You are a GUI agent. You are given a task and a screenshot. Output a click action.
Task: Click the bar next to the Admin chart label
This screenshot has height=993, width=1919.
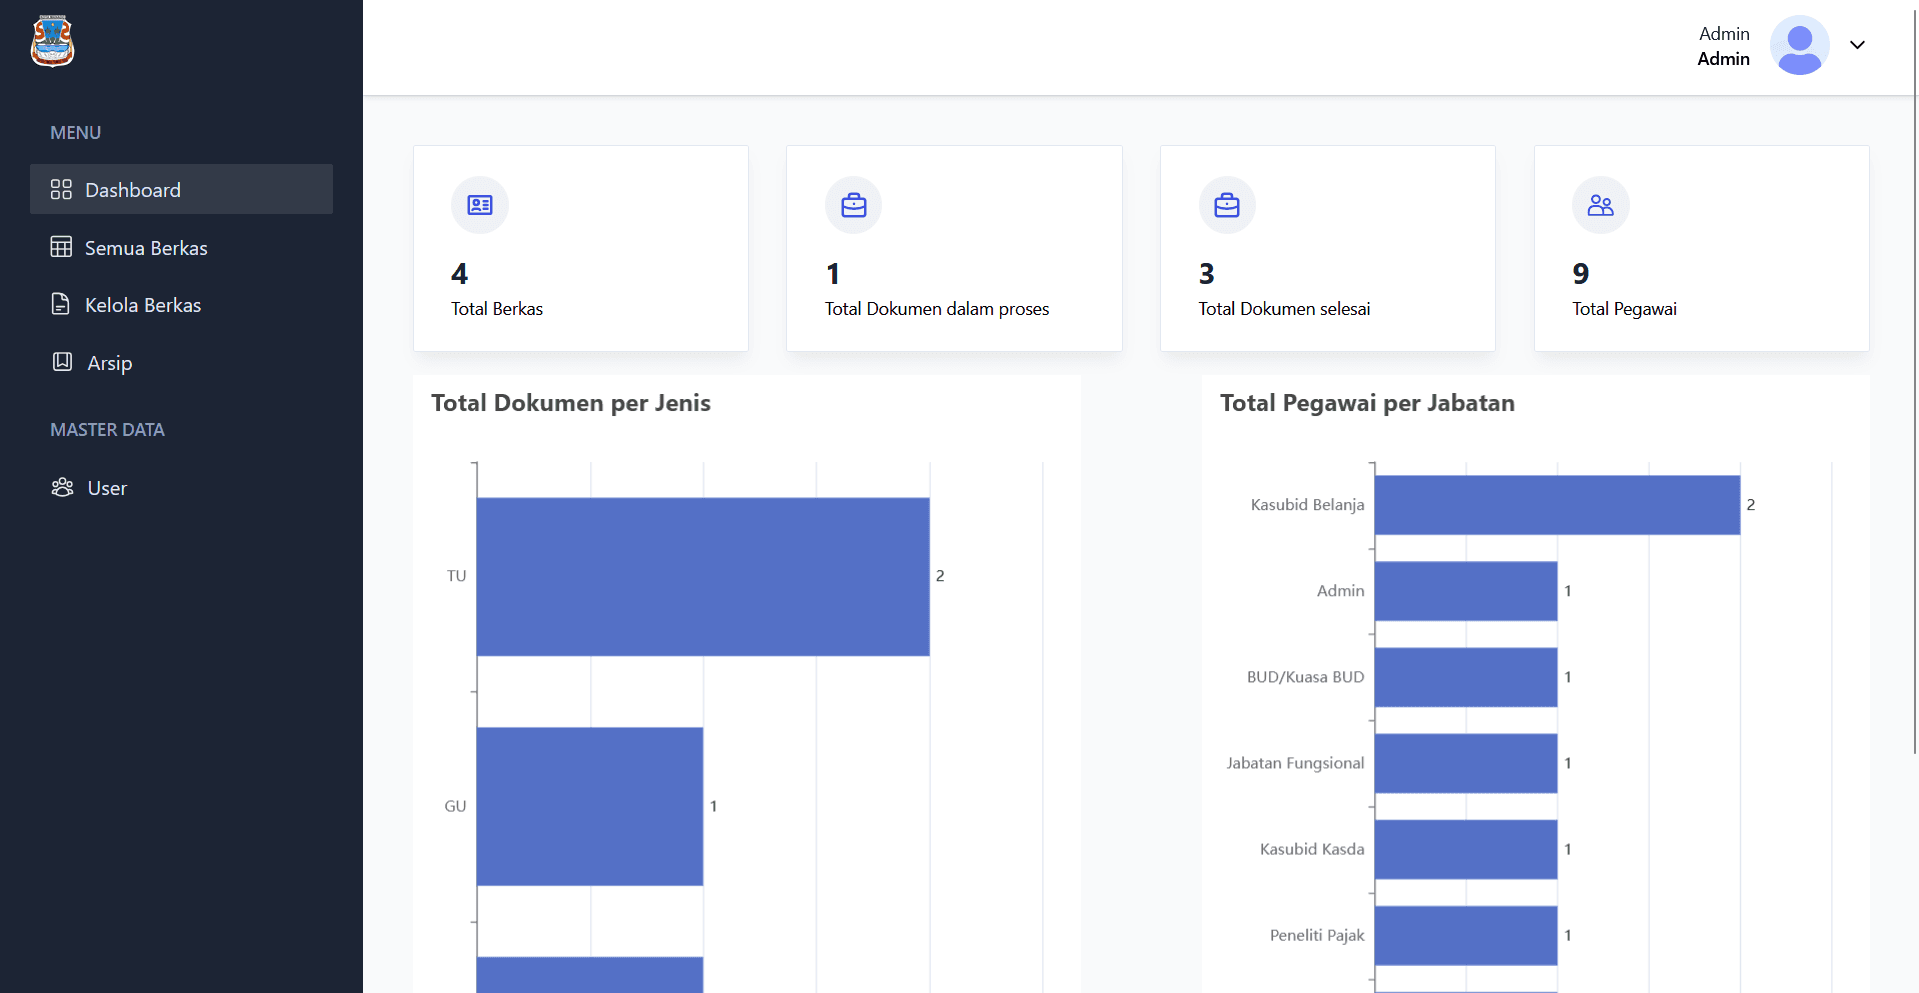coord(1466,591)
